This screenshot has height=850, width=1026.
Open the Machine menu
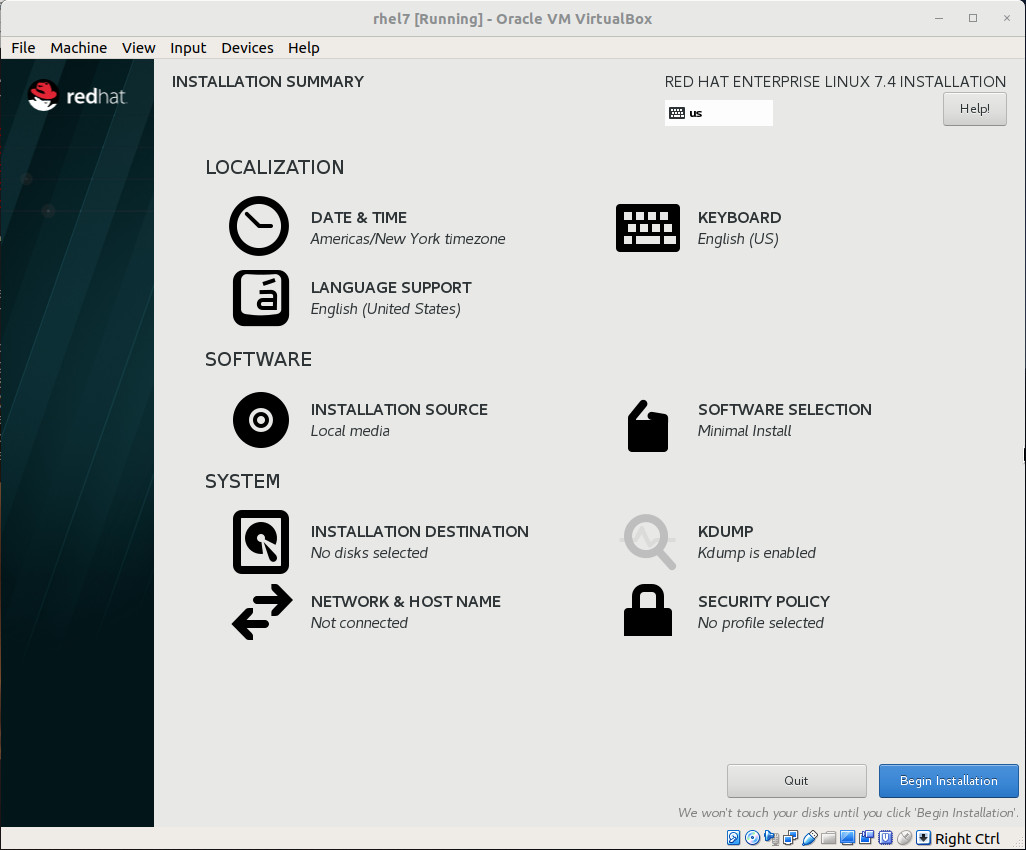pos(79,48)
